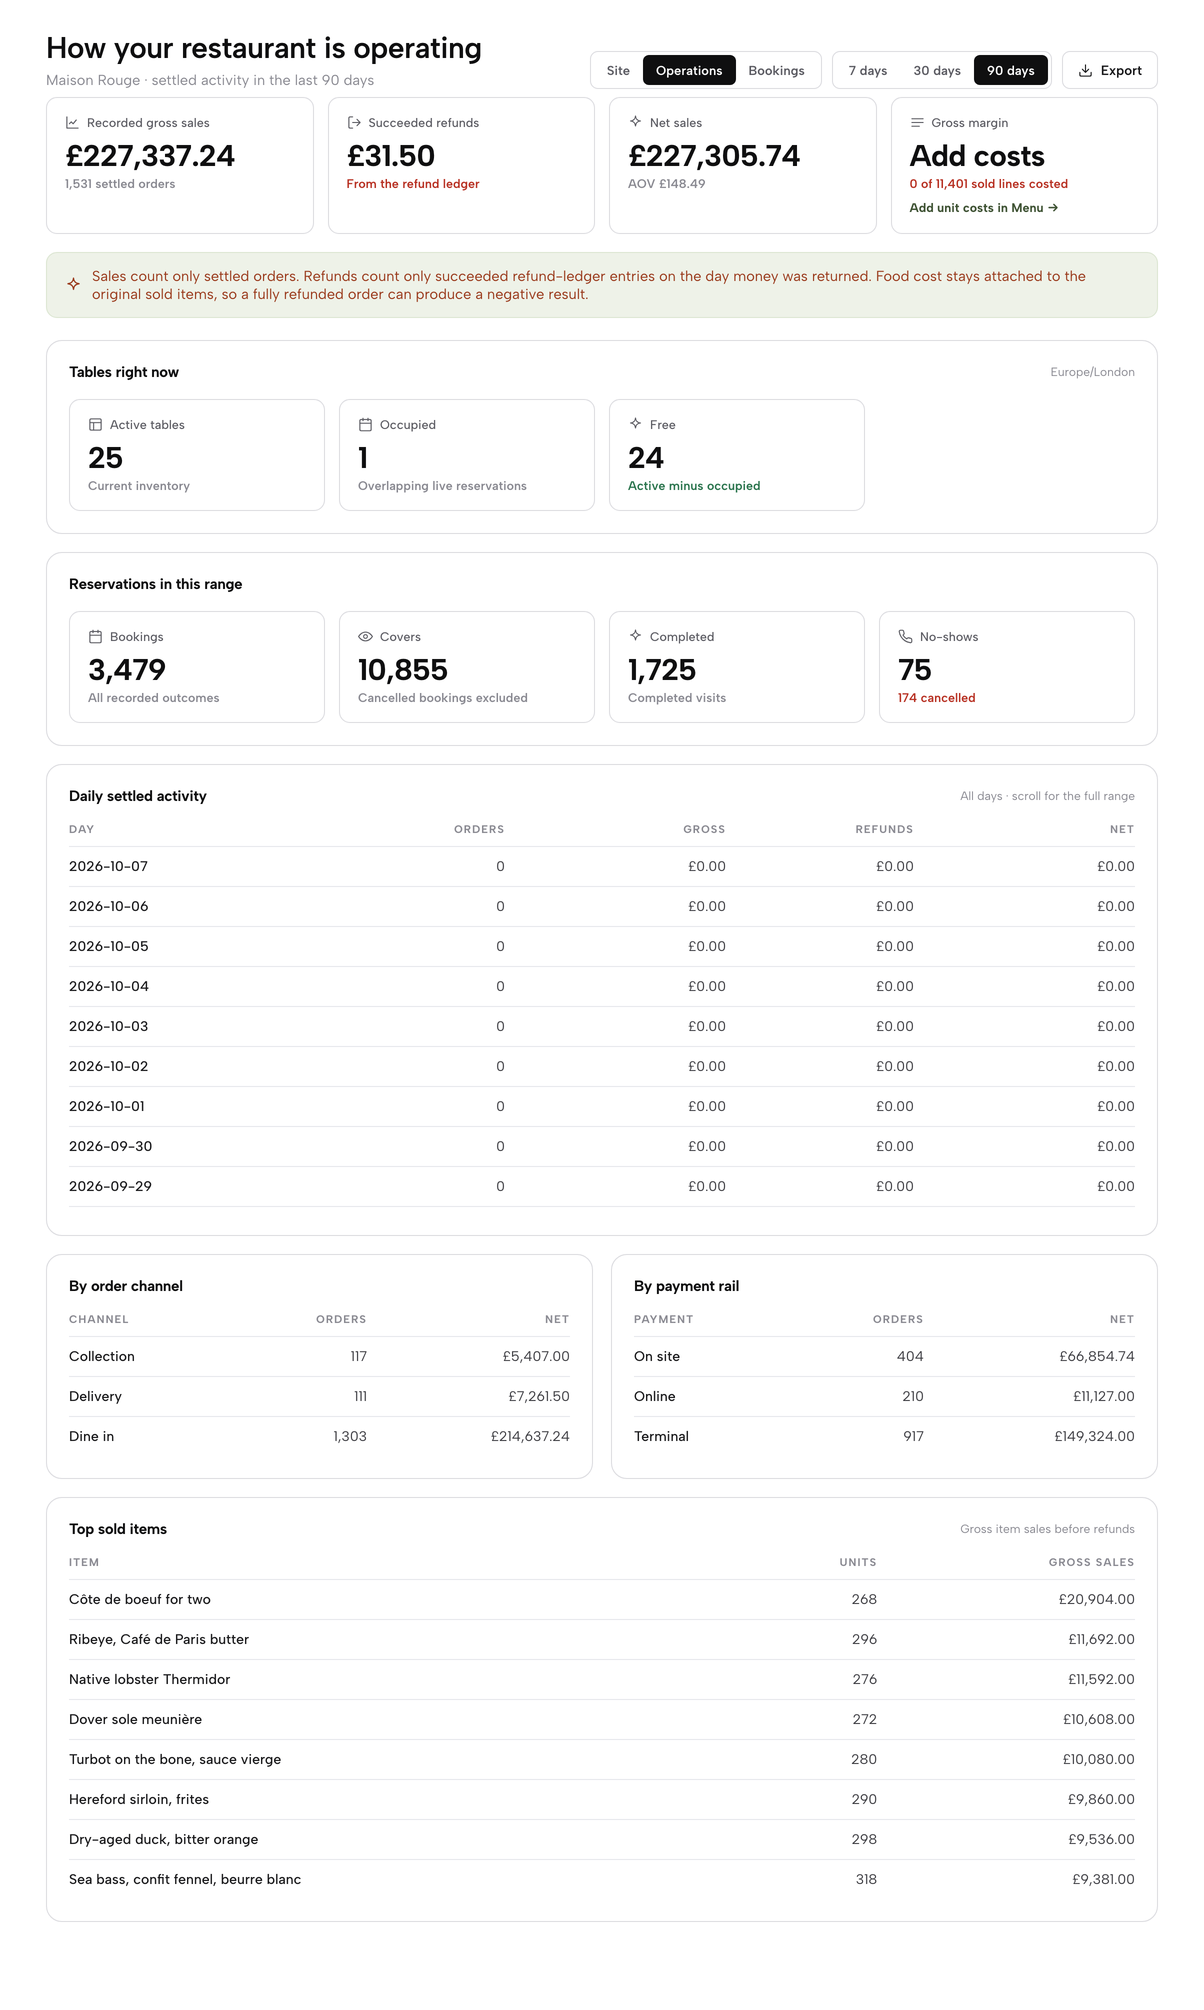This screenshot has height=2010, width=1204.
Task: Click the GROSS SALES column header
Action: coord(1091,1563)
